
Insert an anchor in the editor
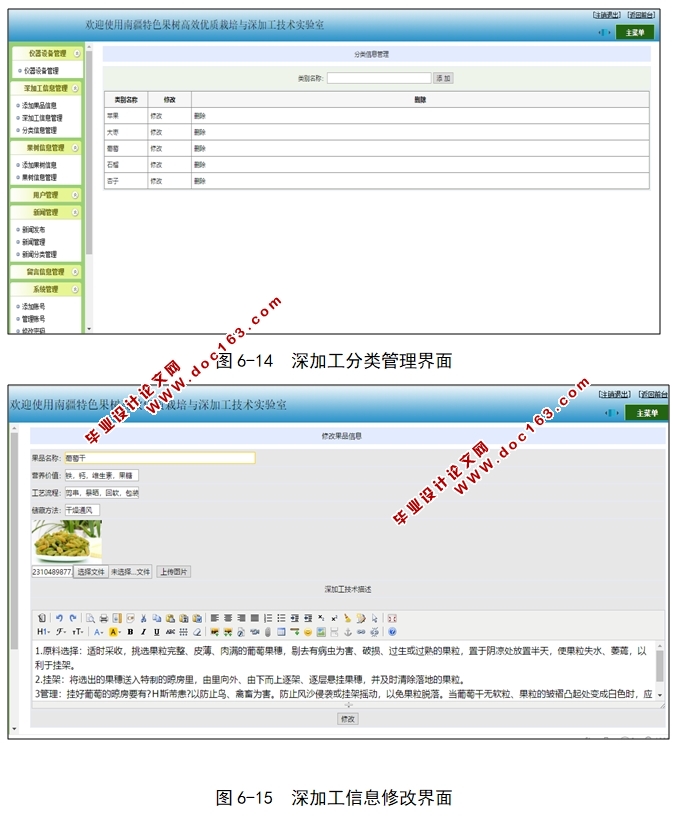pyautogui.click(x=348, y=632)
